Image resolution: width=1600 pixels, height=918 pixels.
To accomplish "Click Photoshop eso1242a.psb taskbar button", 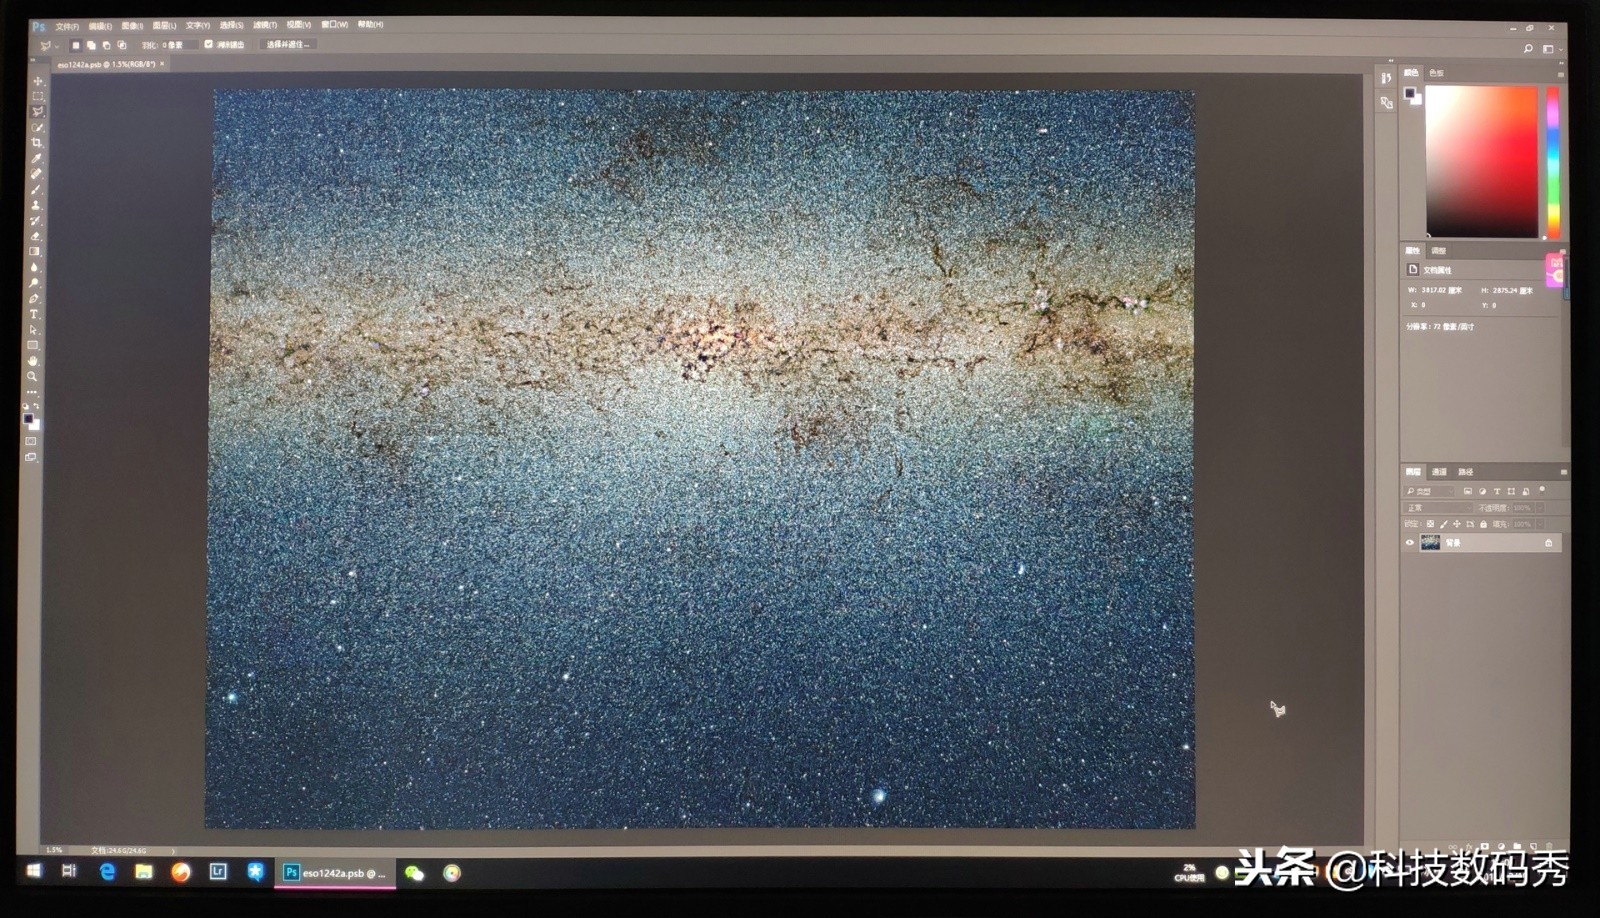I will pos(335,873).
